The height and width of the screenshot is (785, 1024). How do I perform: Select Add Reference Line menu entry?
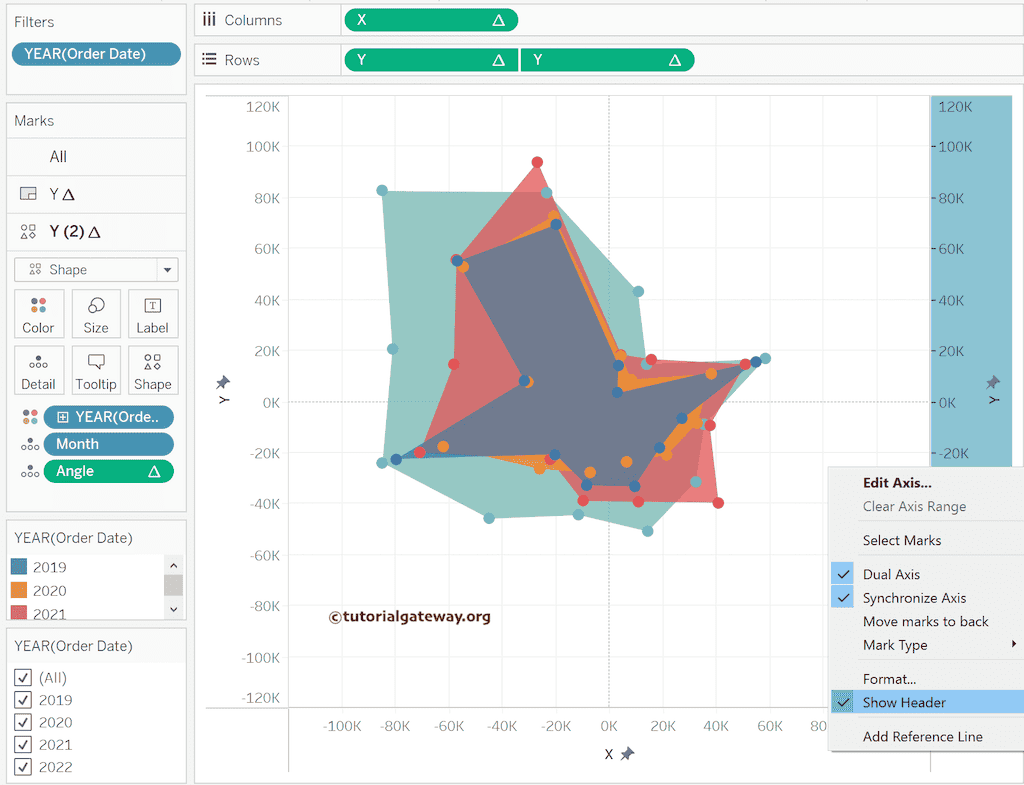click(922, 737)
